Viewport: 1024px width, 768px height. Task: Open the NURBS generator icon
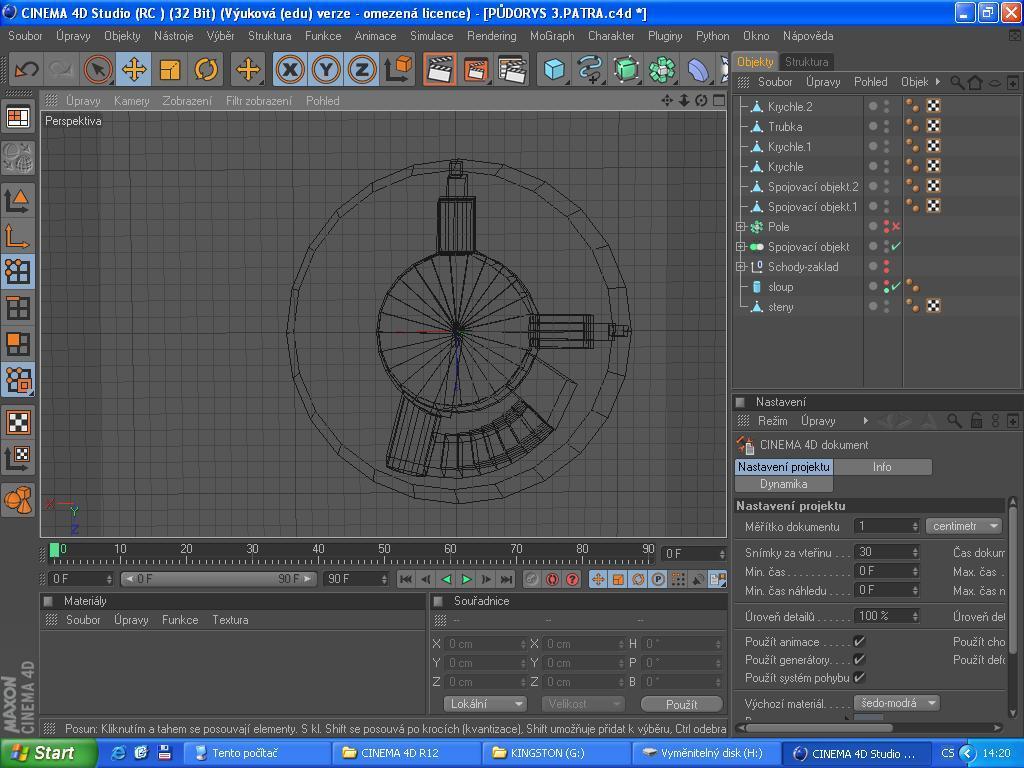coord(626,69)
